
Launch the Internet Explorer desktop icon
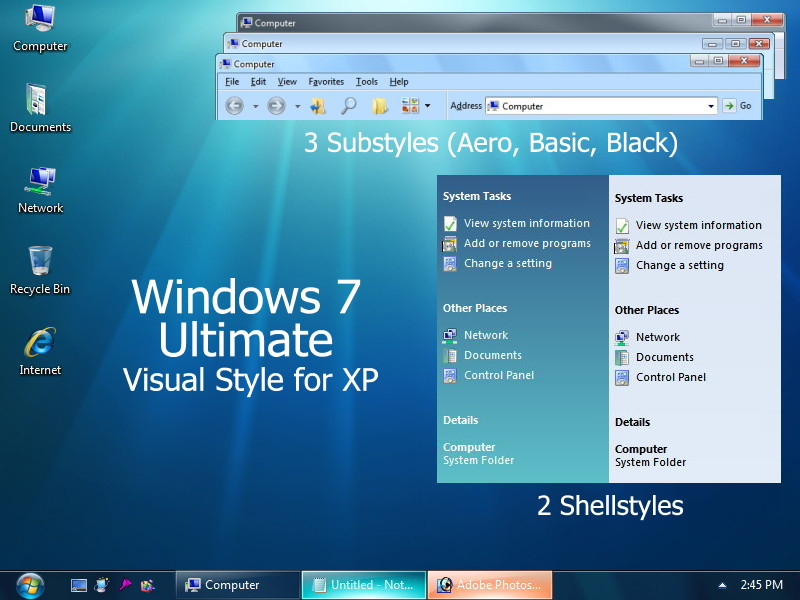[40, 351]
